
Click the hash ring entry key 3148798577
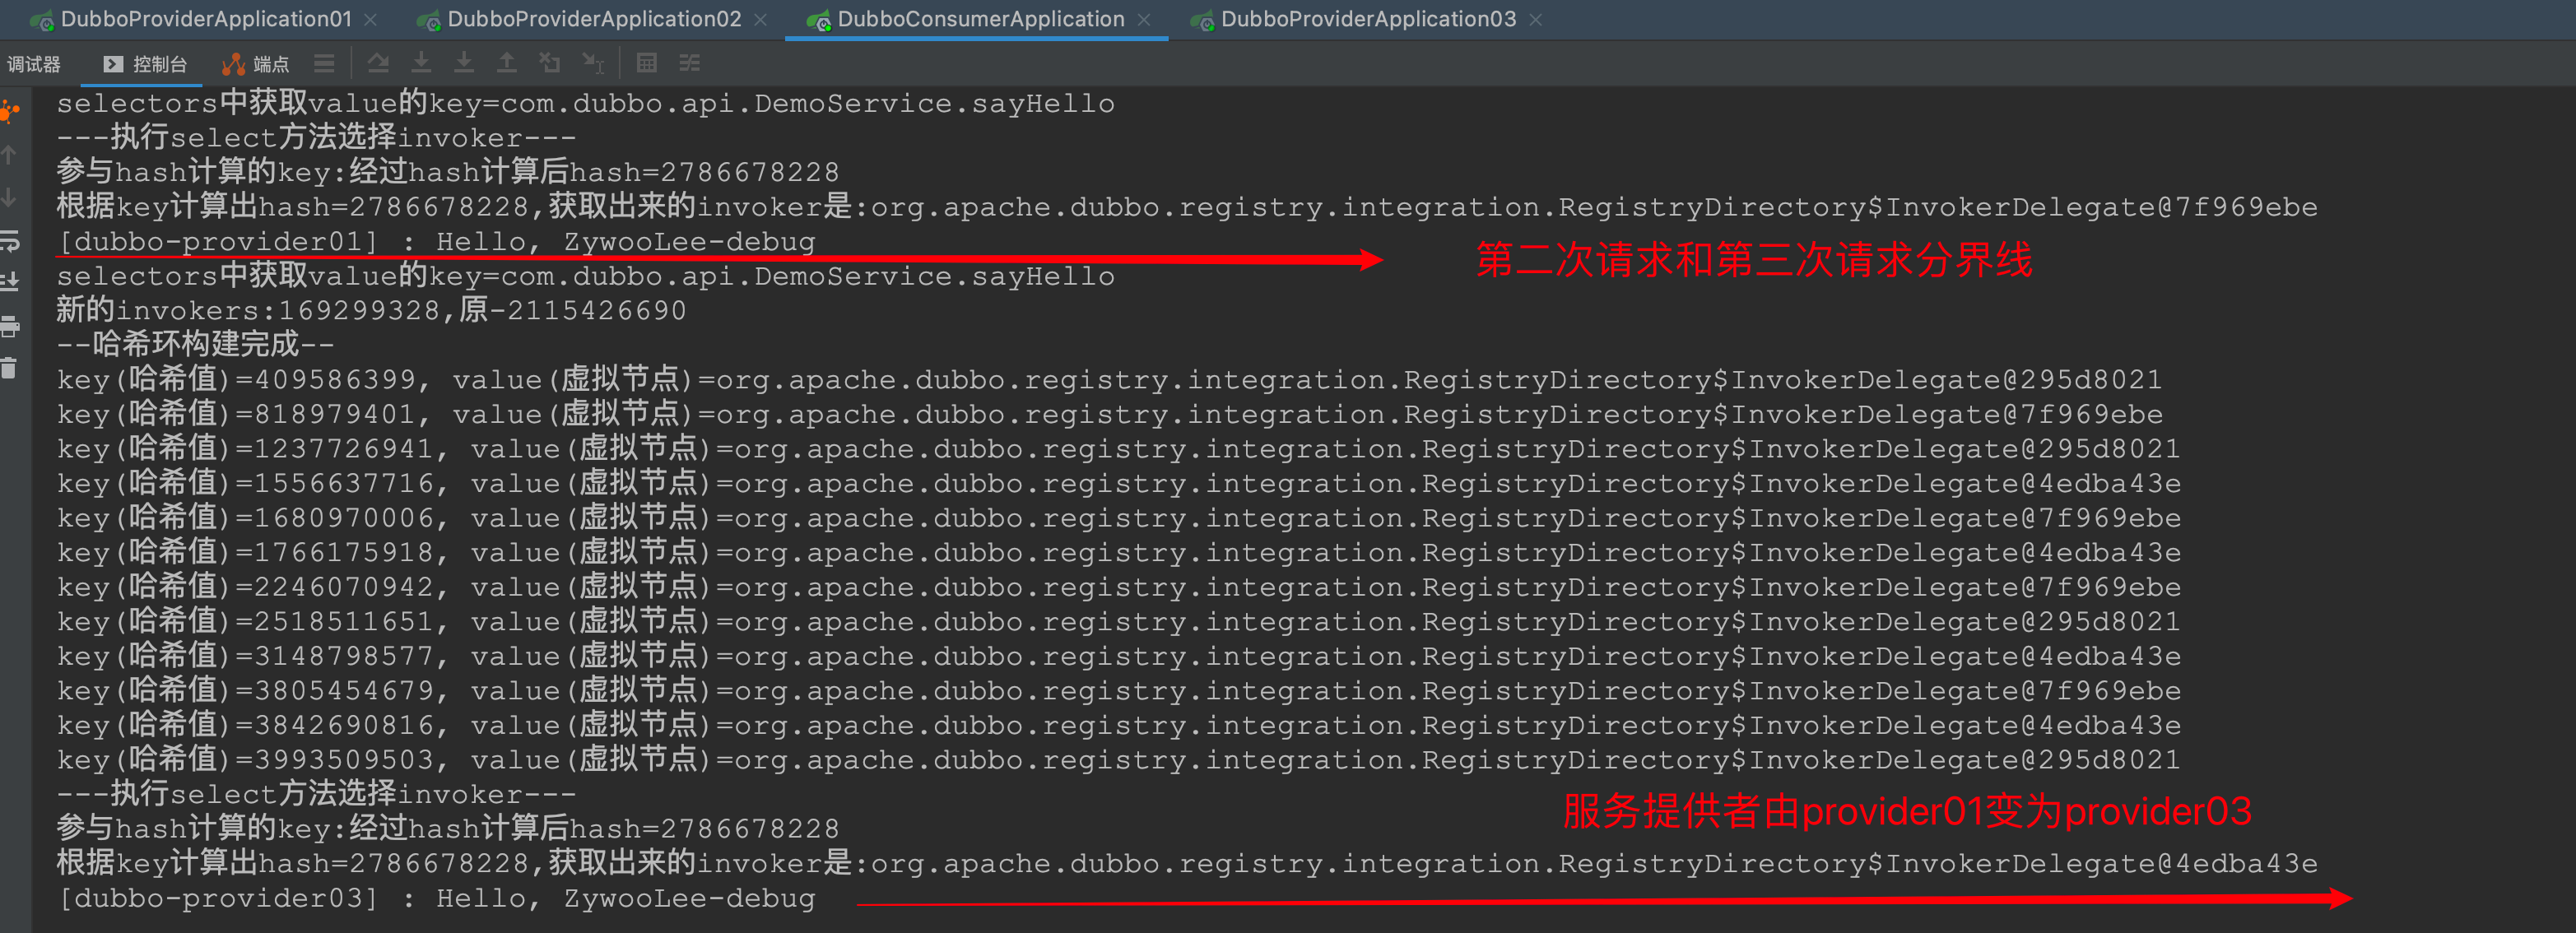[1118, 656]
